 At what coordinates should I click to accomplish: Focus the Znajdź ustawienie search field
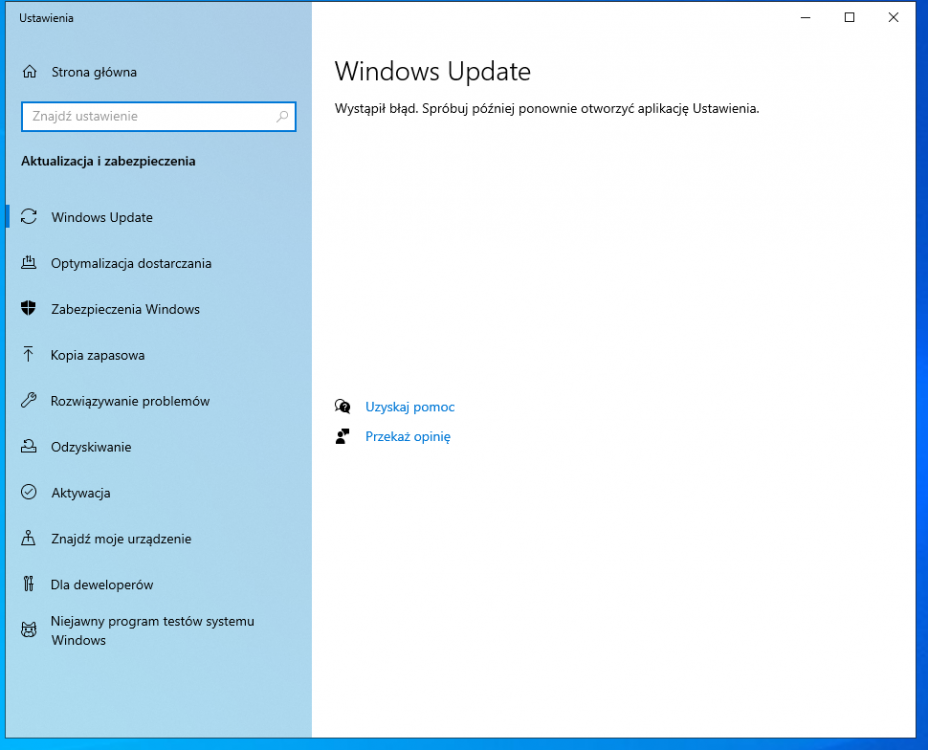point(148,116)
